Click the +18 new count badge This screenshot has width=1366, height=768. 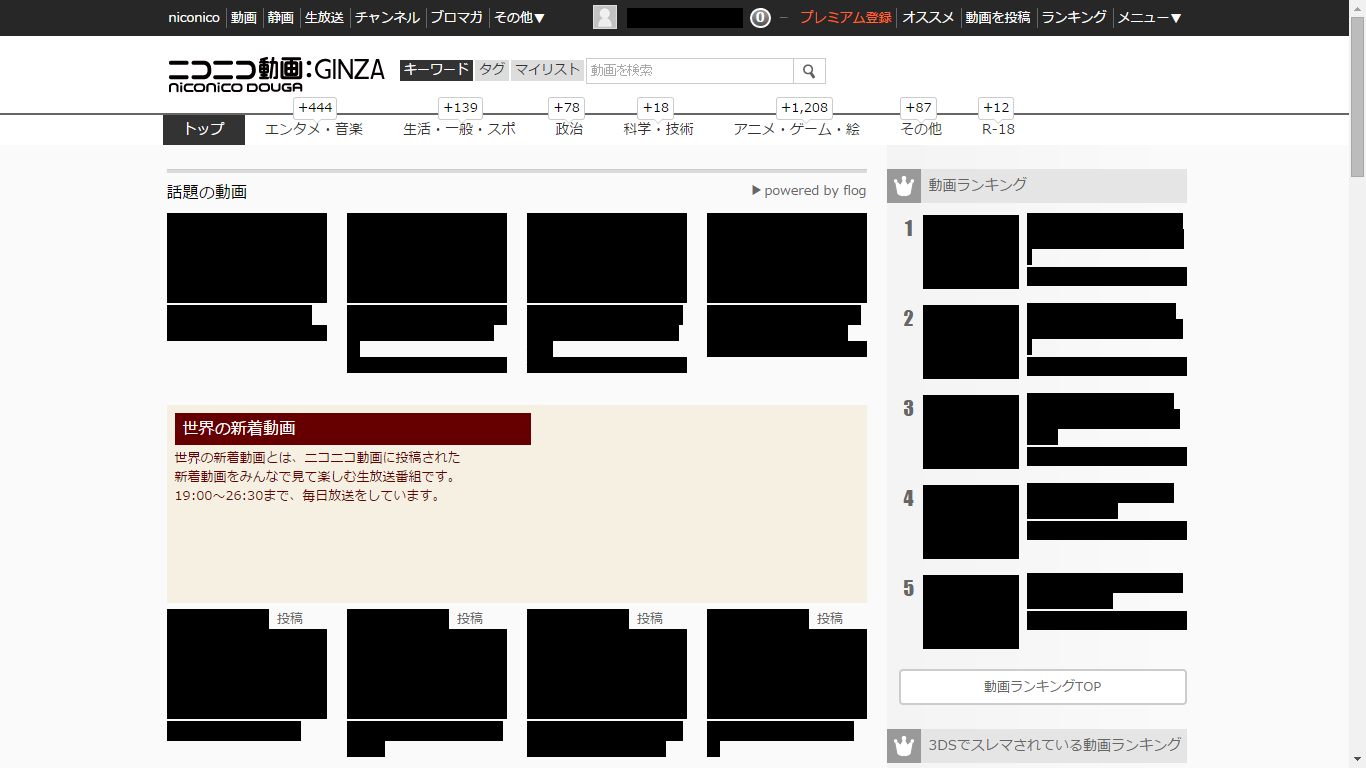[656, 108]
